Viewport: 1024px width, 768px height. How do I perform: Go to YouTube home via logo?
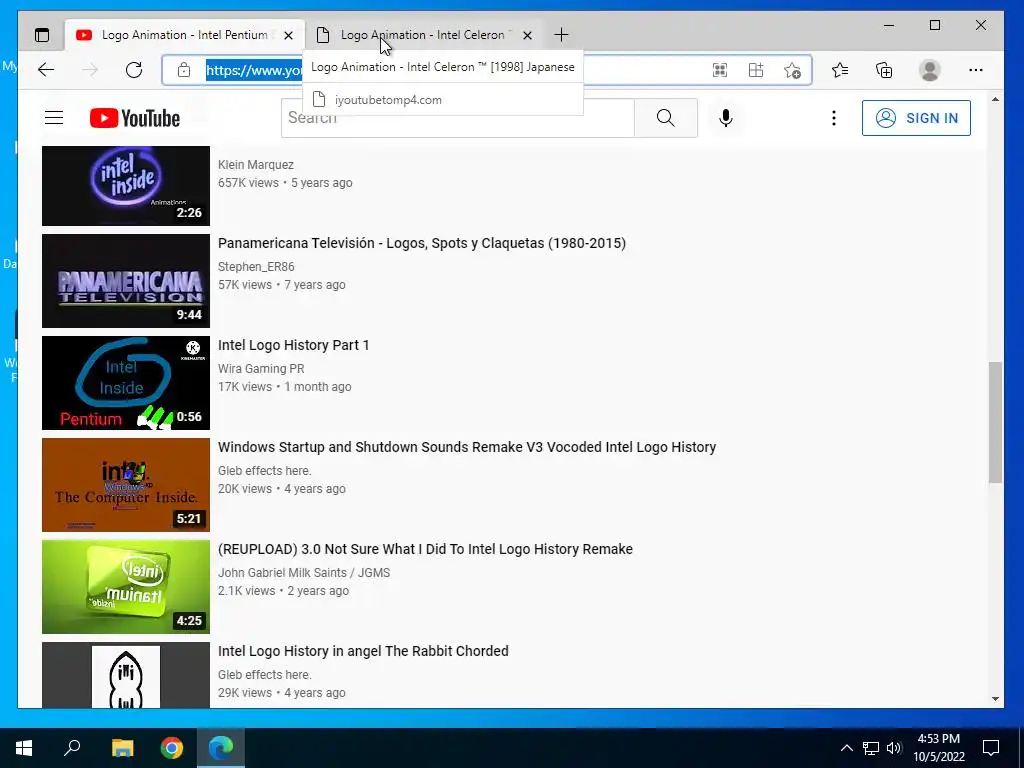click(135, 118)
